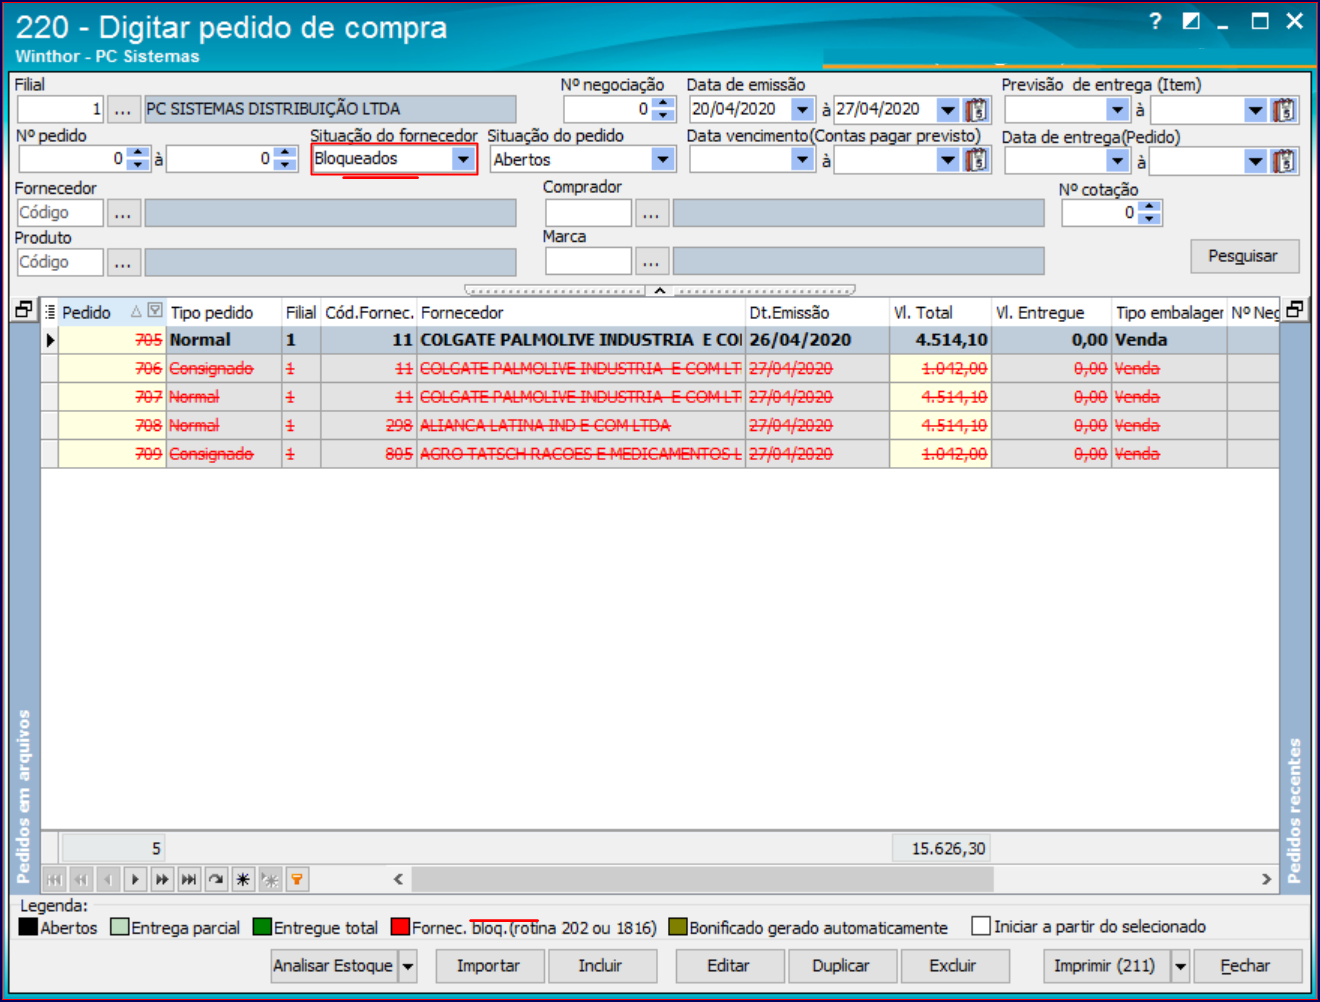
Task: Open Data vencimento start date dropdown
Action: pyautogui.click(x=802, y=159)
